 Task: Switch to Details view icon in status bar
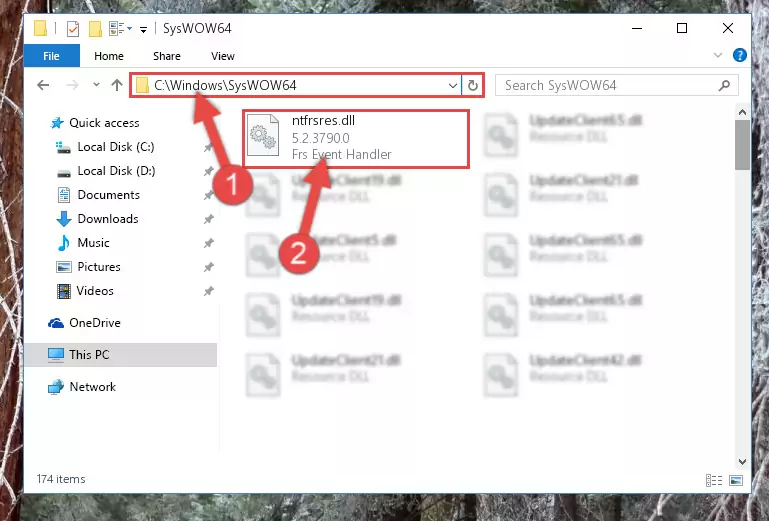pyautogui.click(x=714, y=480)
